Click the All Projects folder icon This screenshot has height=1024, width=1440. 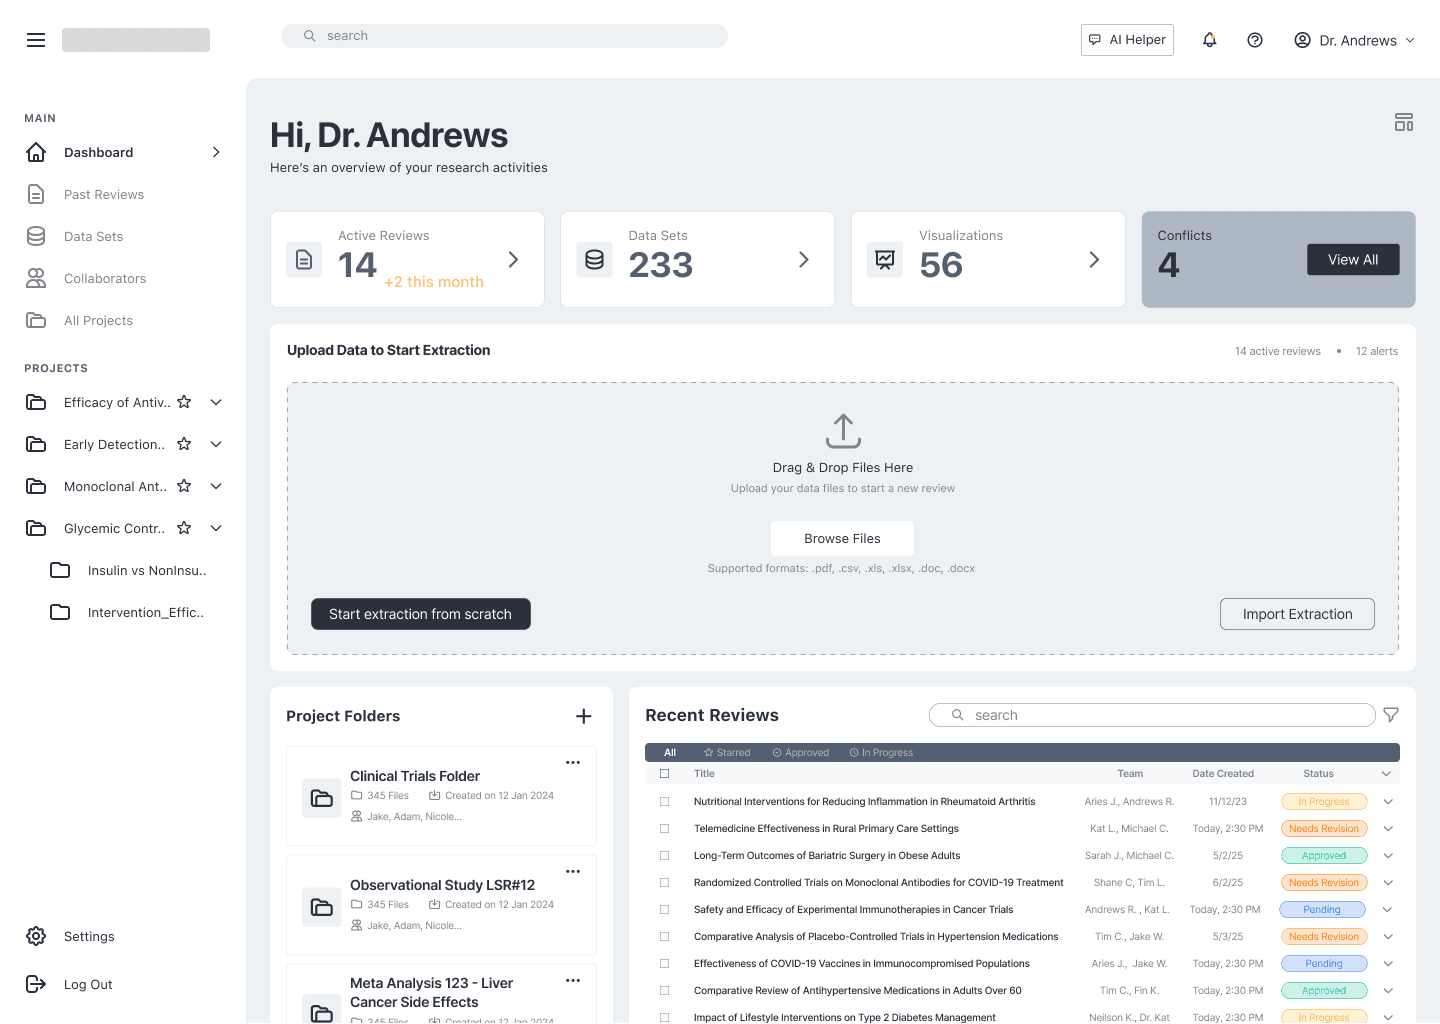[36, 320]
